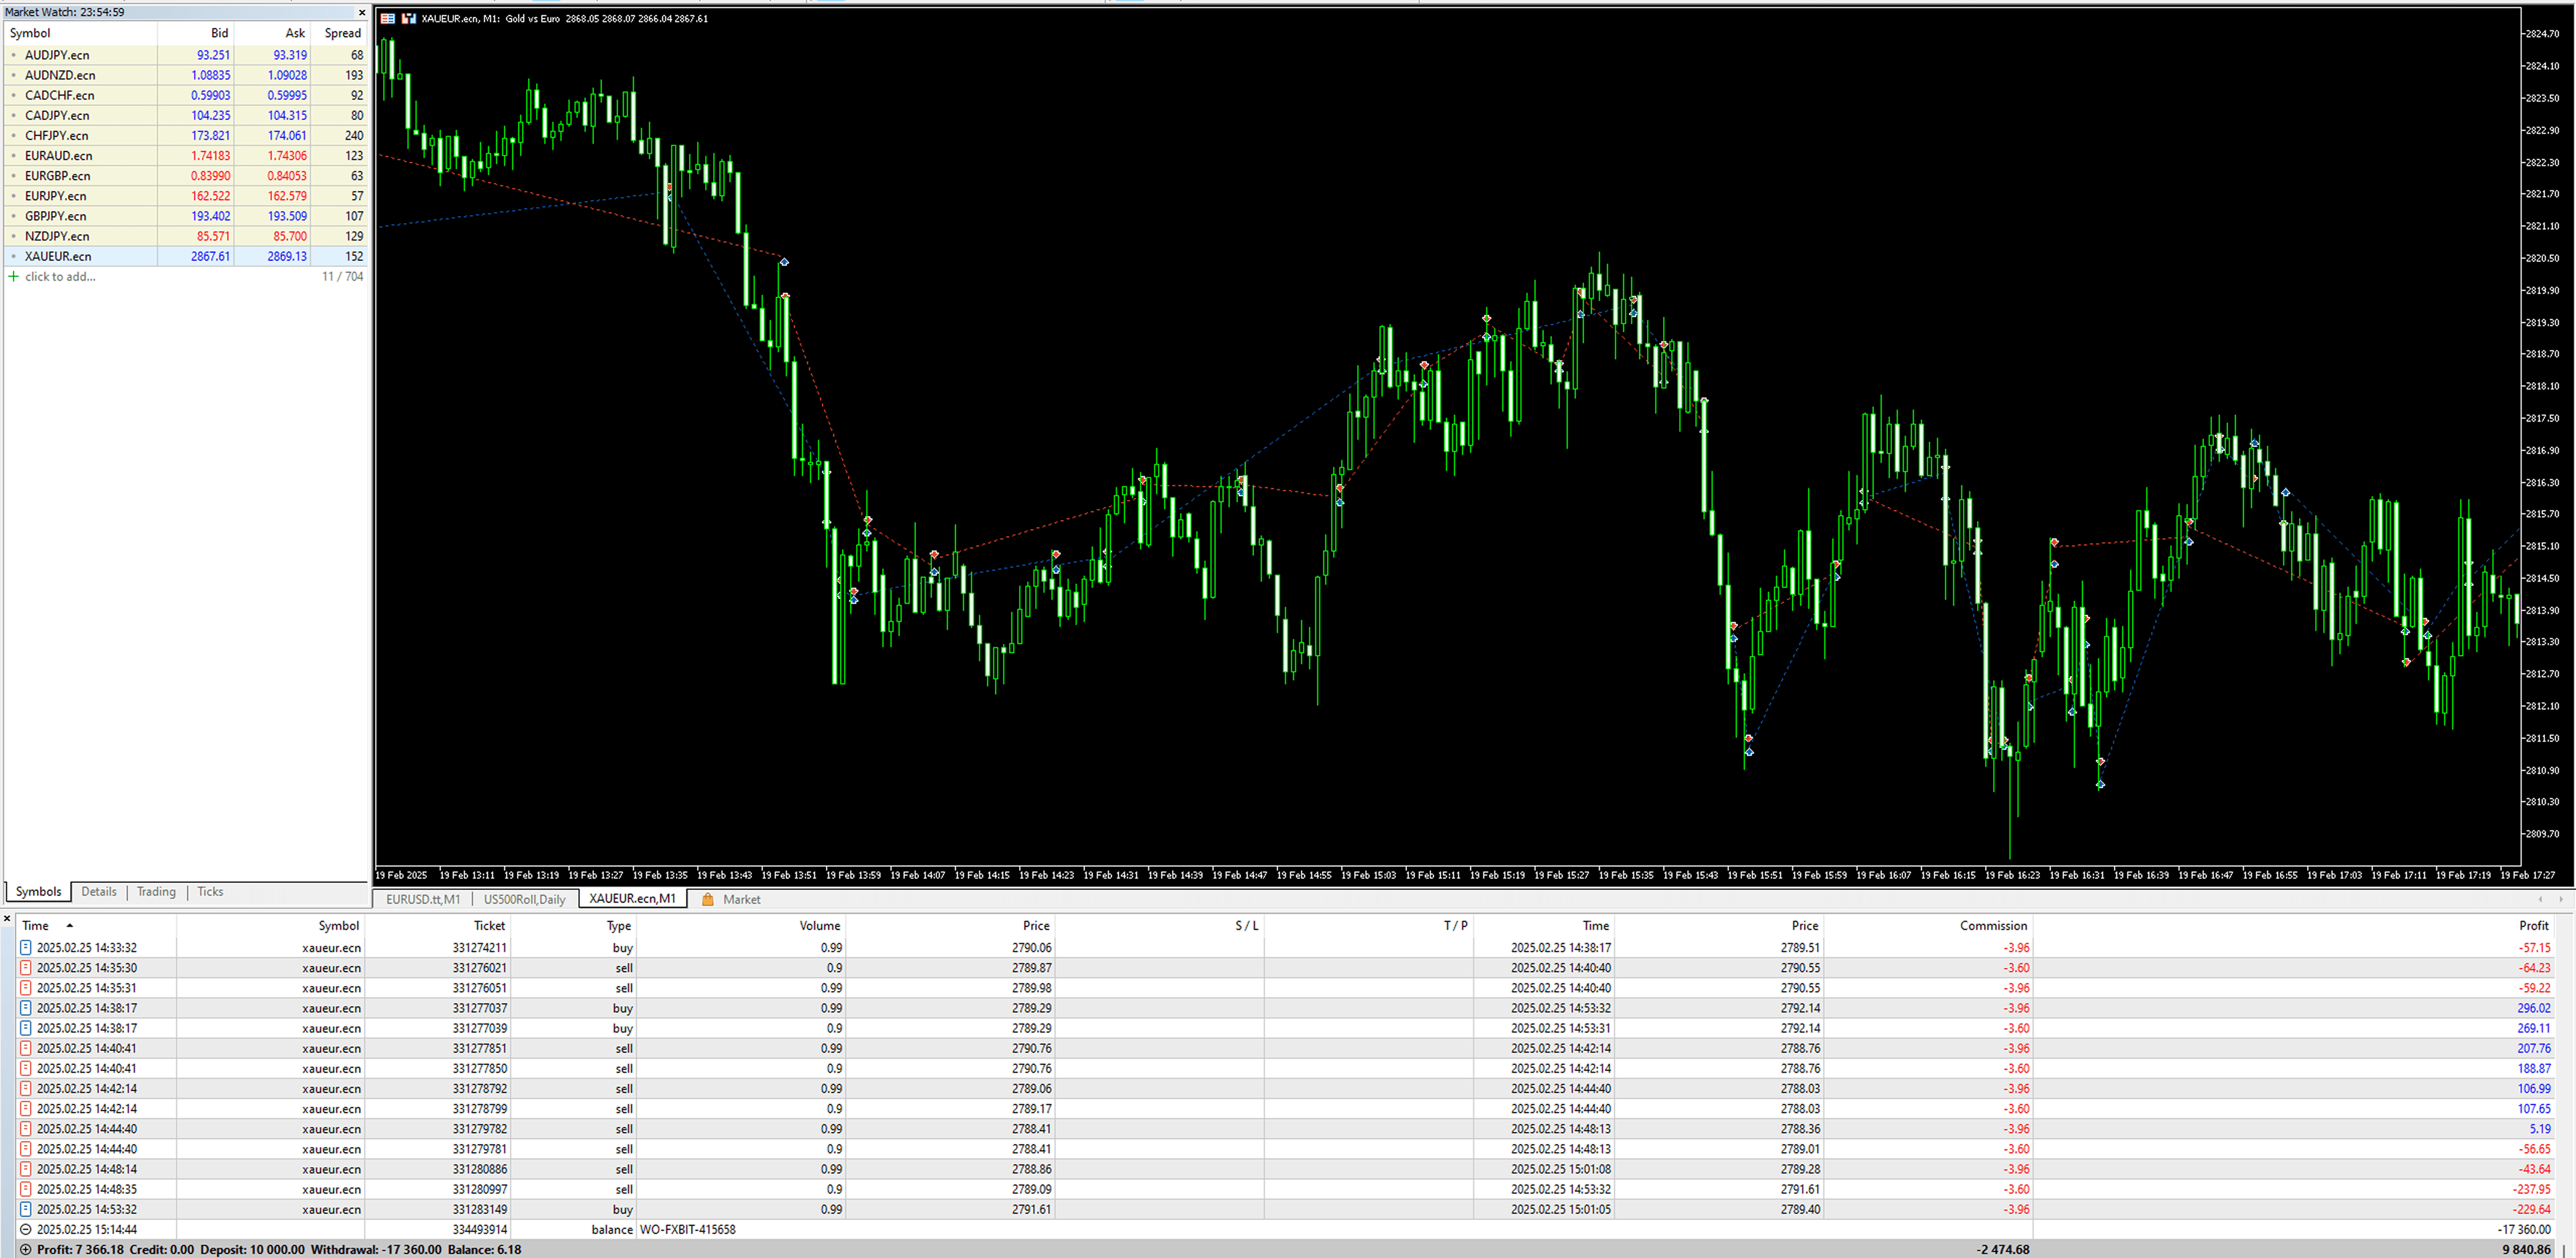2576x1258 pixels.
Task: Click sell order icon for ticket 331276021
Action: coord(26,967)
